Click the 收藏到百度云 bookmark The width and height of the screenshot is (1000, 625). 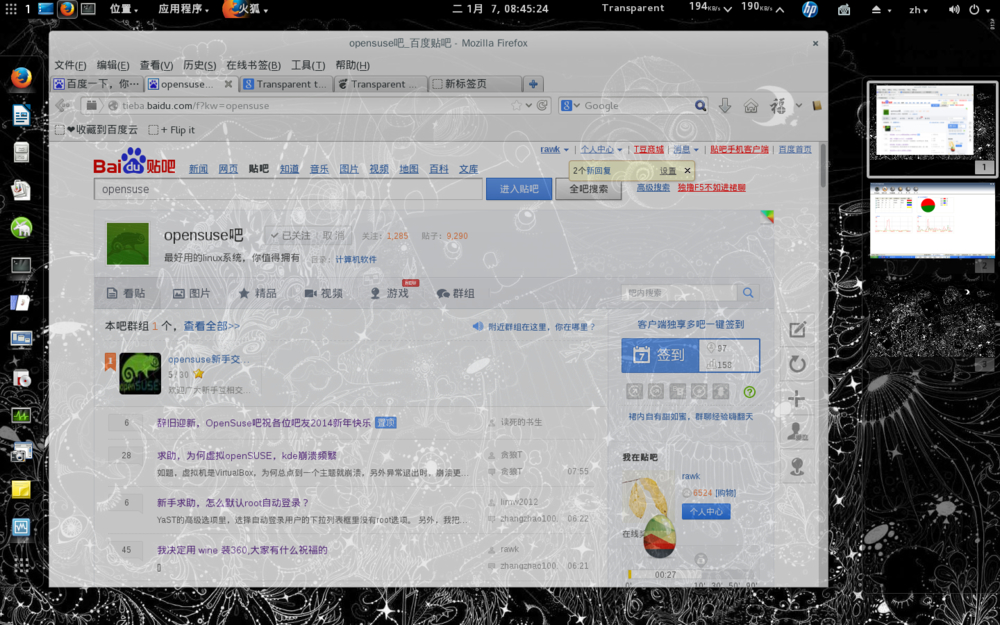pos(96,130)
